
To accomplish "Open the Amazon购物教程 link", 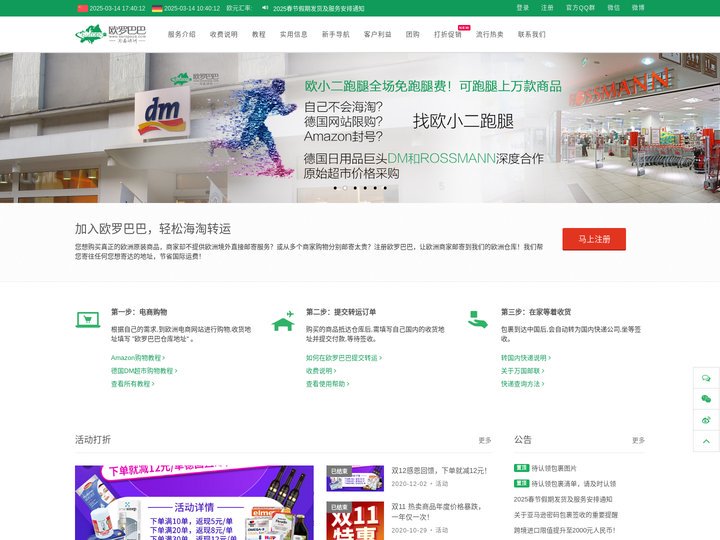I will pyautogui.click(x=138, y=358).
